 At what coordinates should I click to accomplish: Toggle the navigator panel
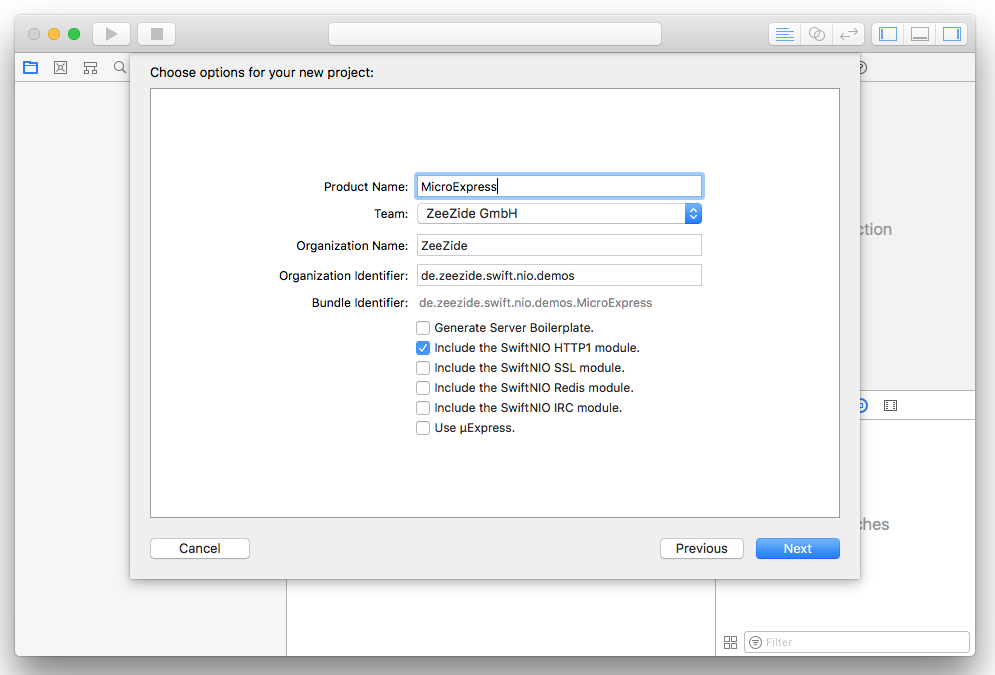888,34
